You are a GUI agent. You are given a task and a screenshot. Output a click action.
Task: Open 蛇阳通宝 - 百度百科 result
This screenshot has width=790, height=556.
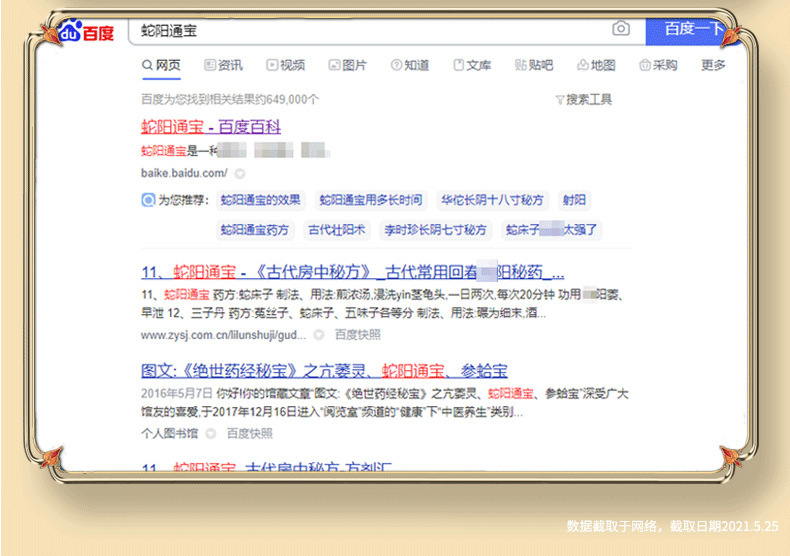pyautogui.click(x=211, y=126)
